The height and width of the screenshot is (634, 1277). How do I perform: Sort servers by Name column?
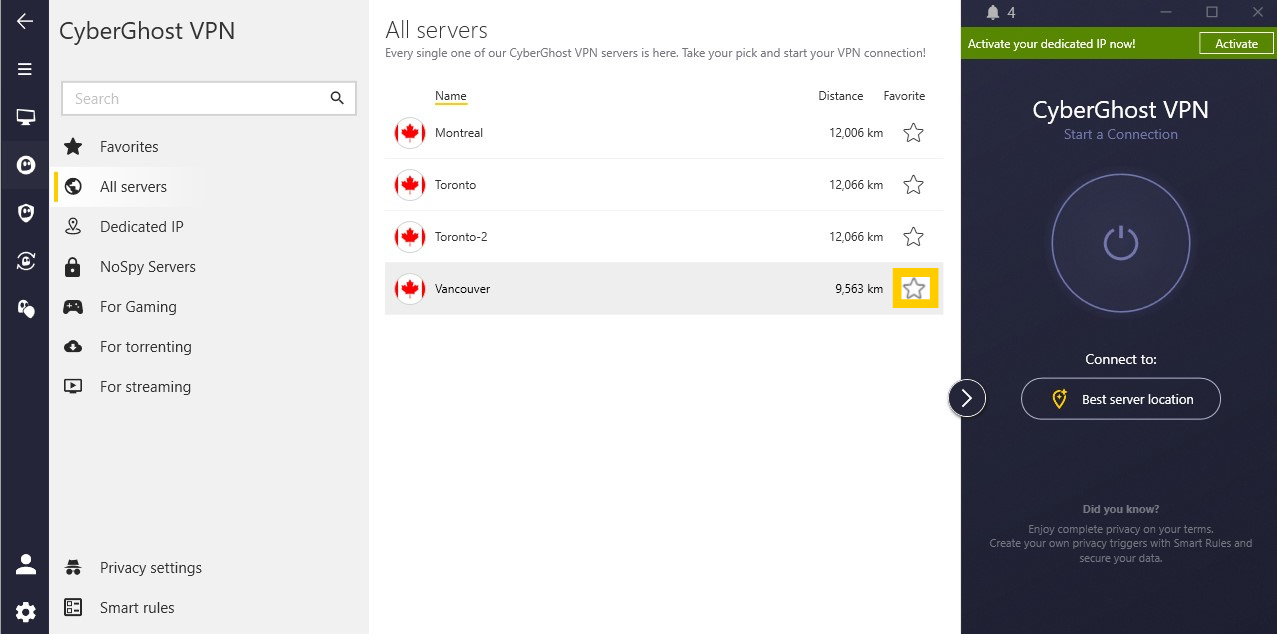coord(451,96)
